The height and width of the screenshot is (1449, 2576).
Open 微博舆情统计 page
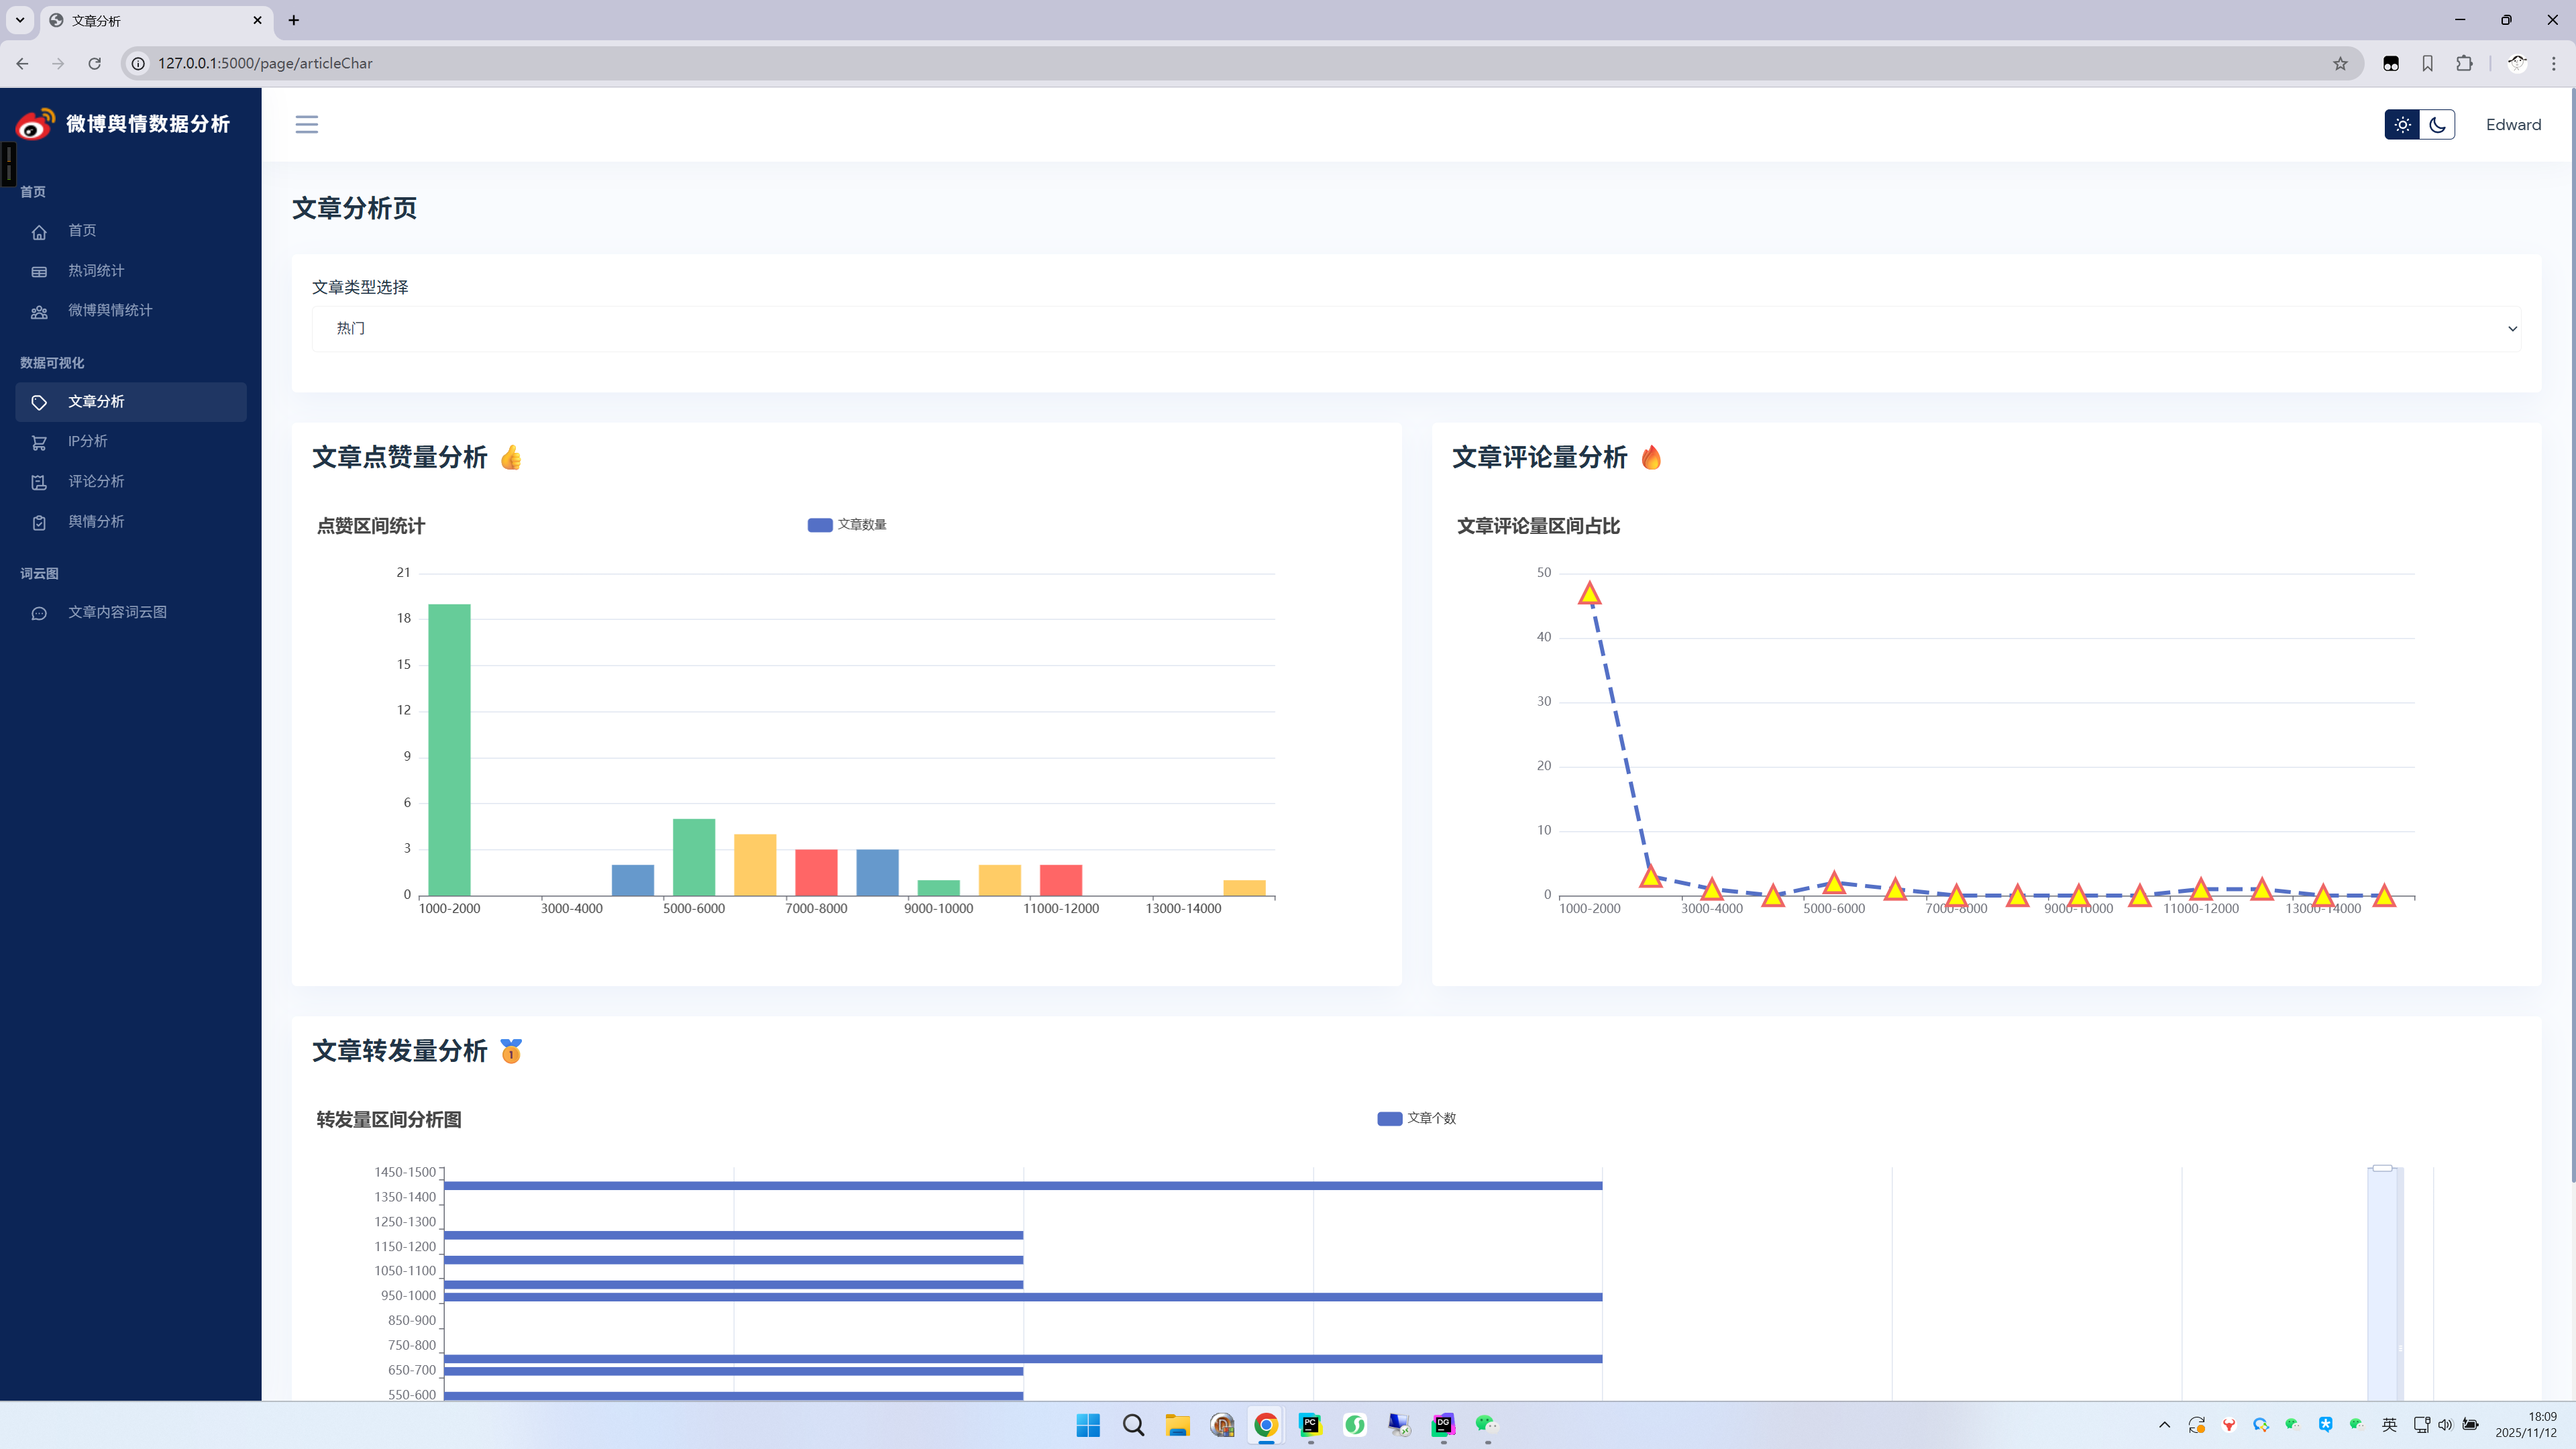click(110, 311)
